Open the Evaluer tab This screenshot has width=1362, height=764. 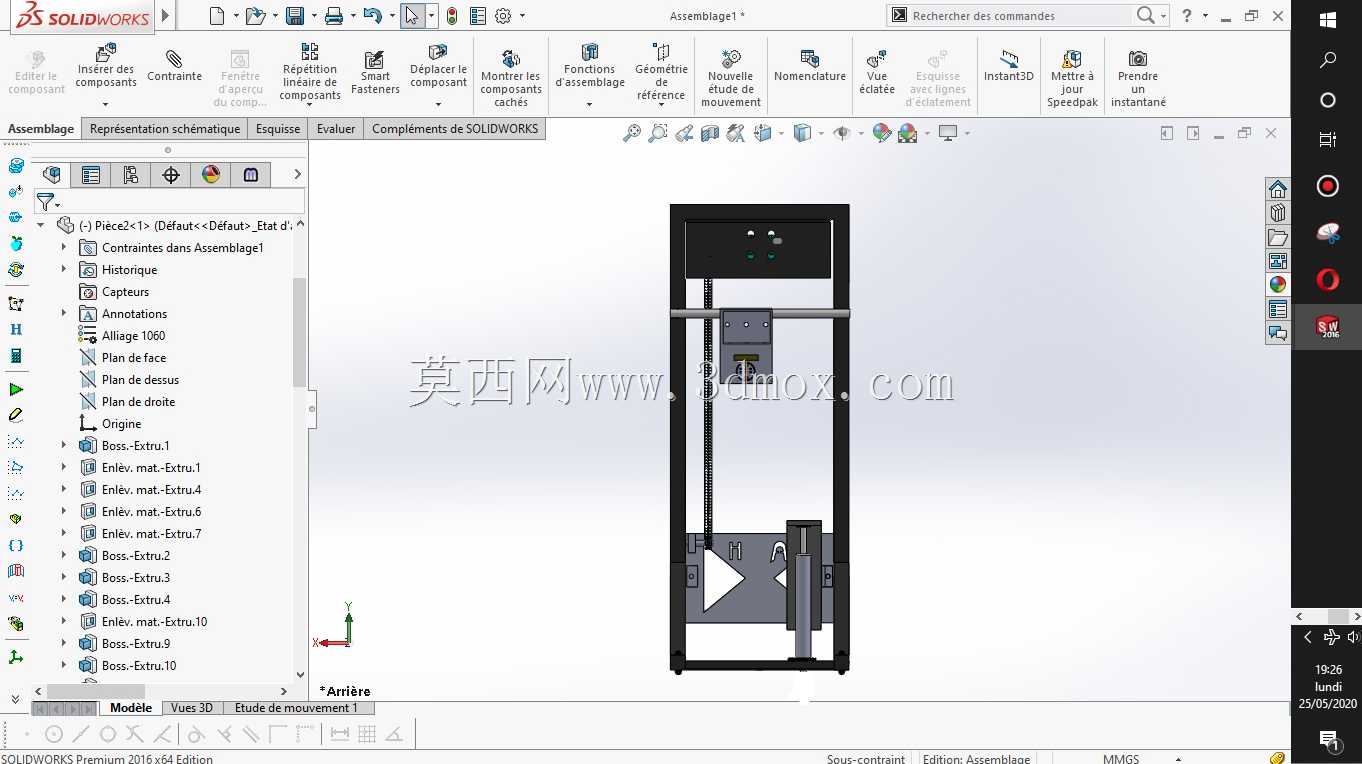336,129
